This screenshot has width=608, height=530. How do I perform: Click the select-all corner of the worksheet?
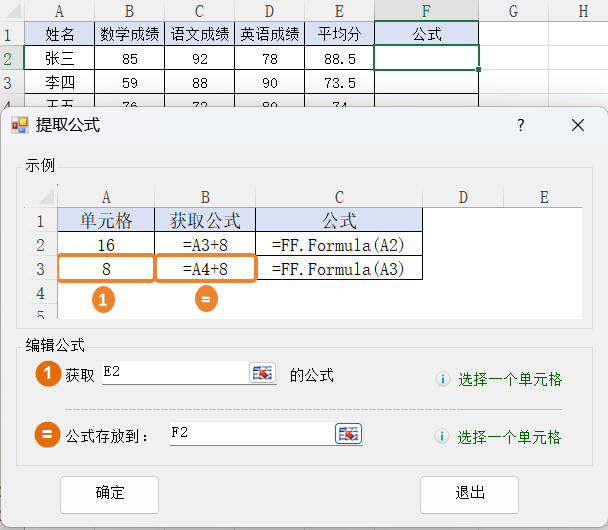[9, 11]
